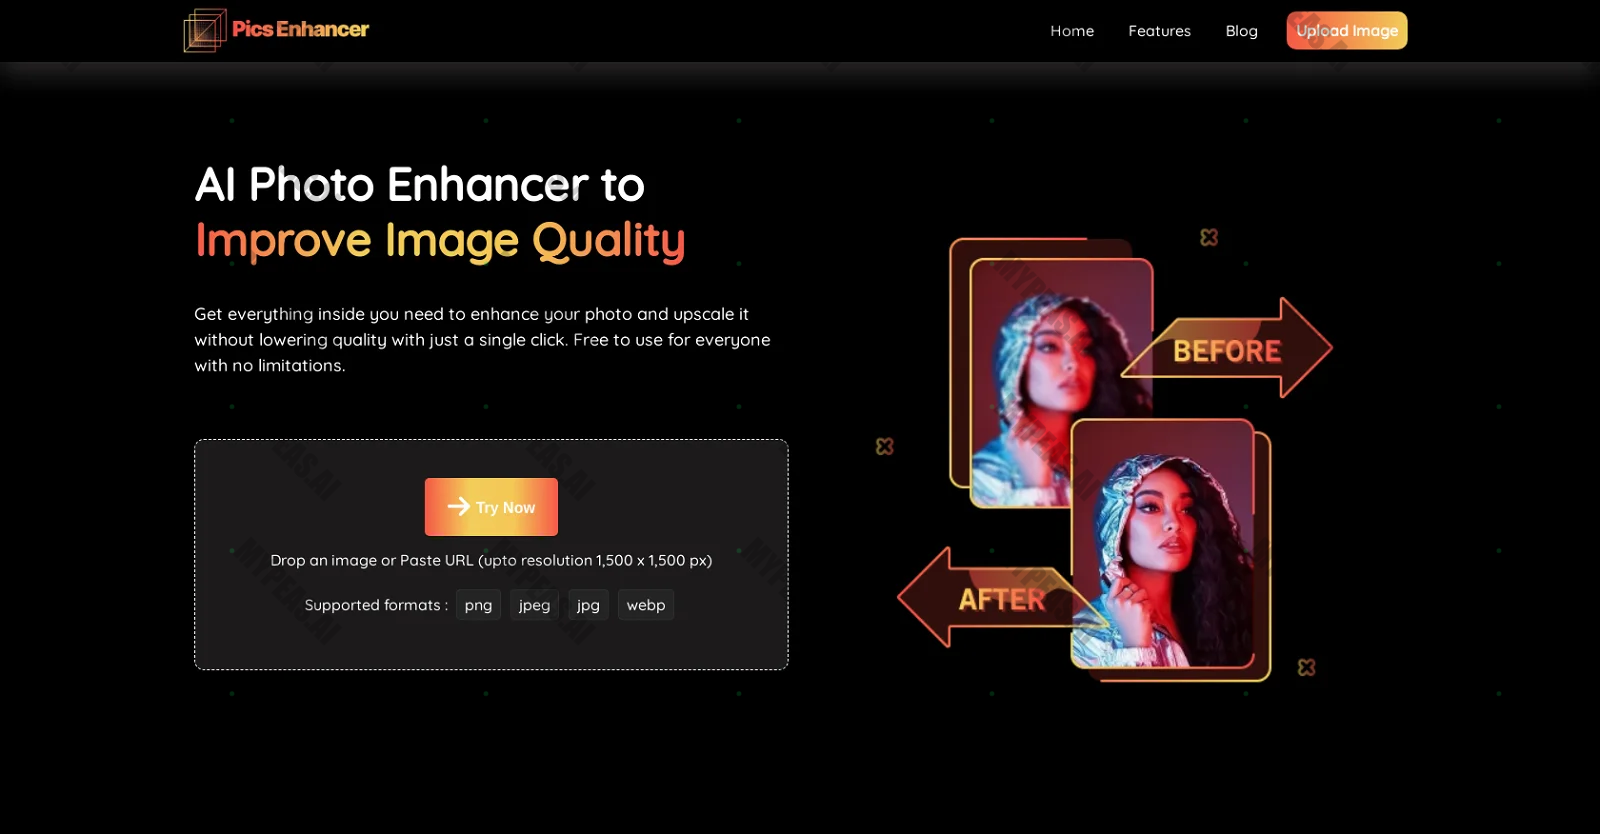Select the jpg format tag
This screenshot has height=834, width=1600.
pyautogui.click(x=588, y=605)
